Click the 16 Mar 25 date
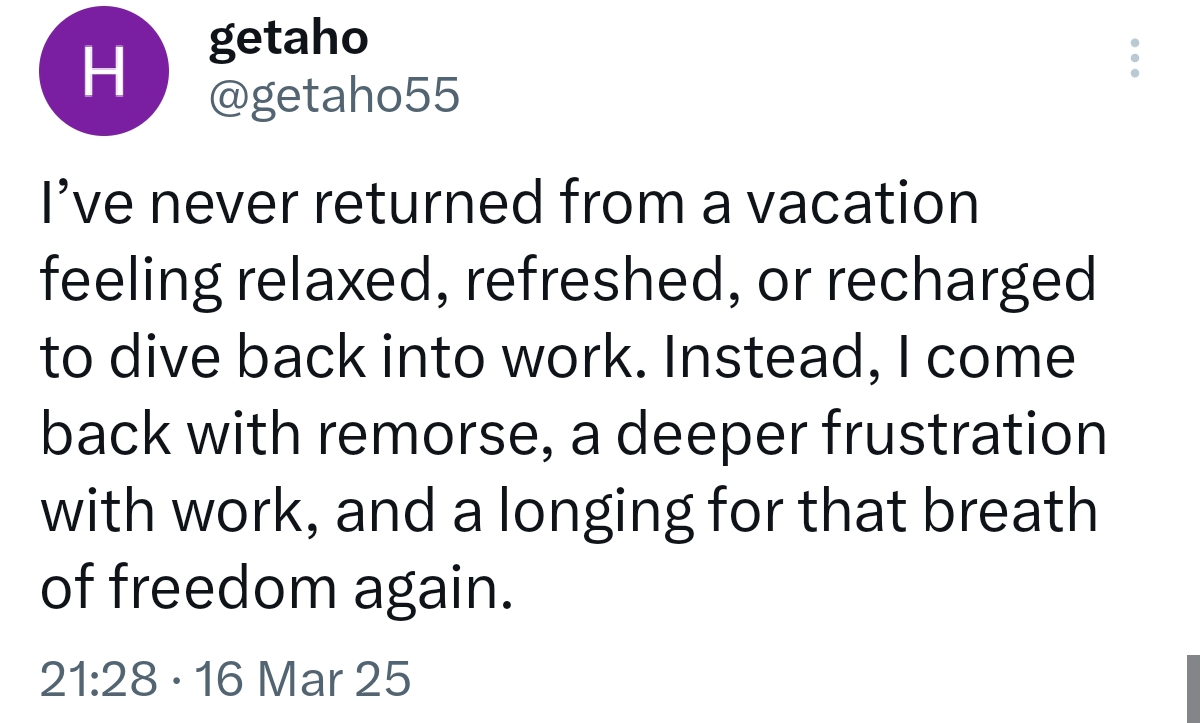Screen dimensions: 1200x723 tap(301, 680)
